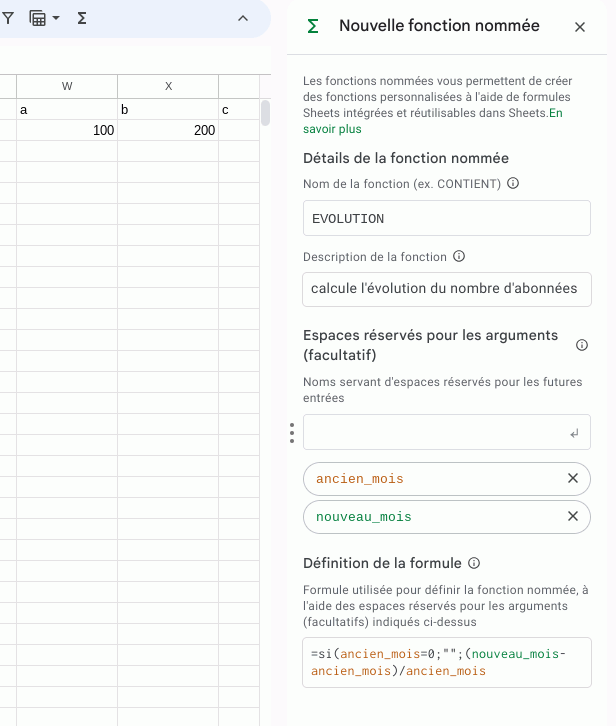Click the function description text field
The width and height of the screenshot is (616, 726).
[x=446, y=289]
